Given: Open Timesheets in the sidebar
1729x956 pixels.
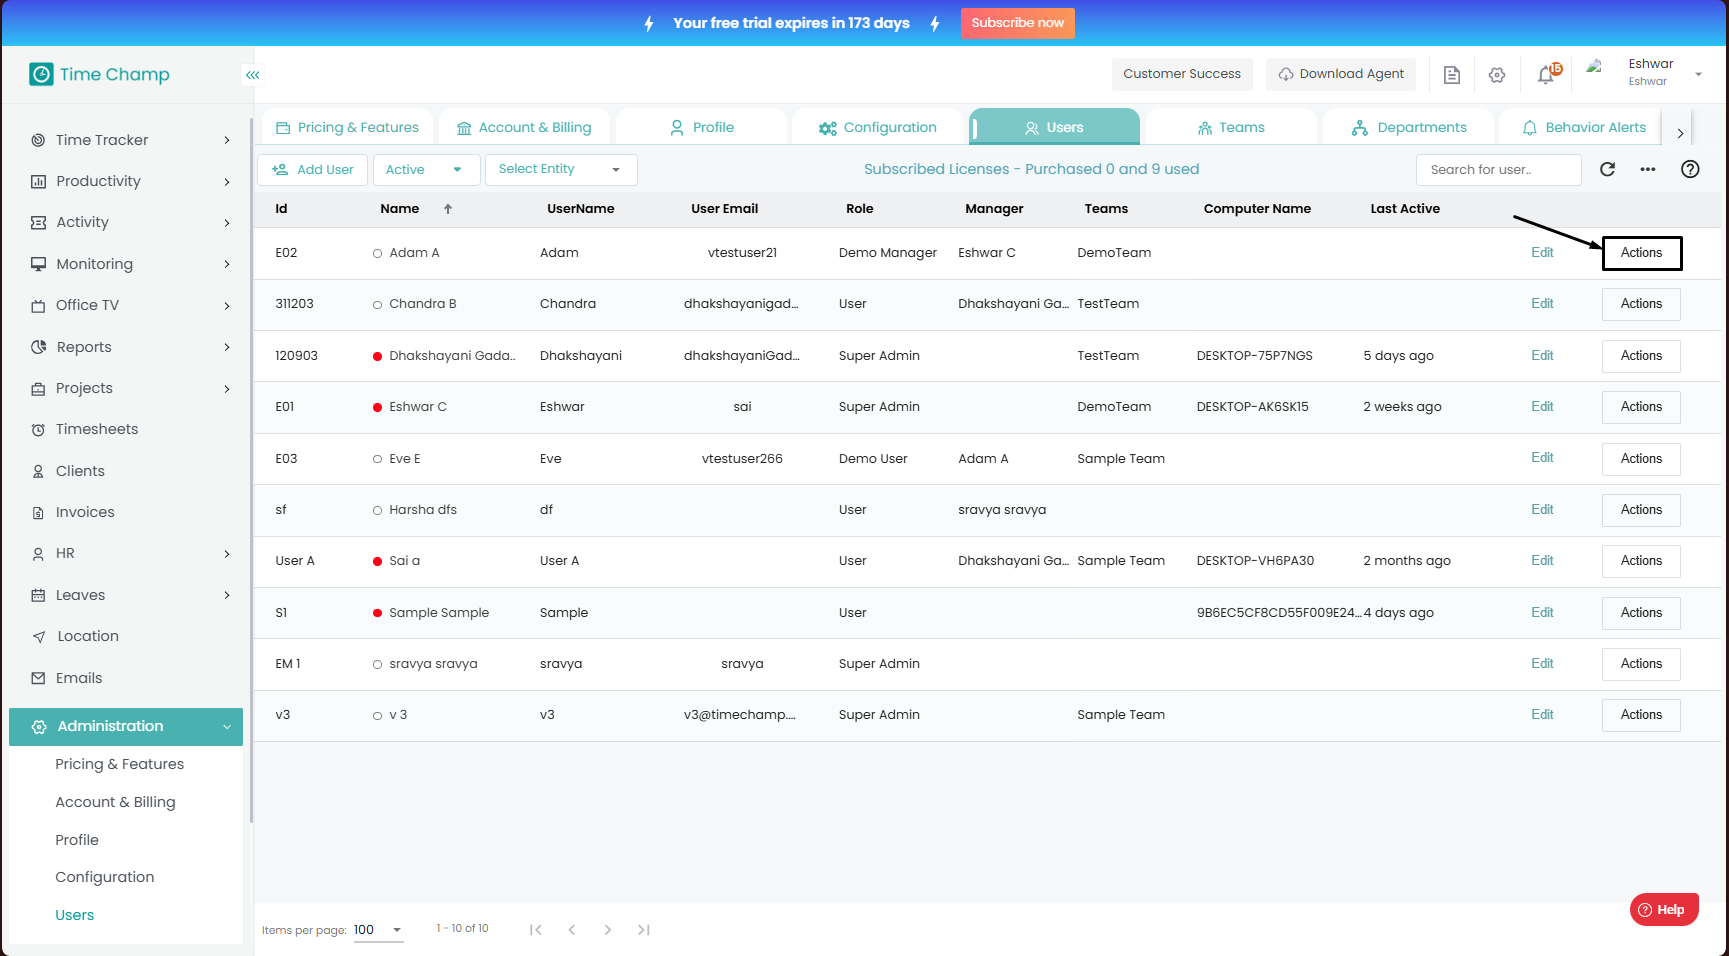Looking at the screenshot, I should [97, 429].
